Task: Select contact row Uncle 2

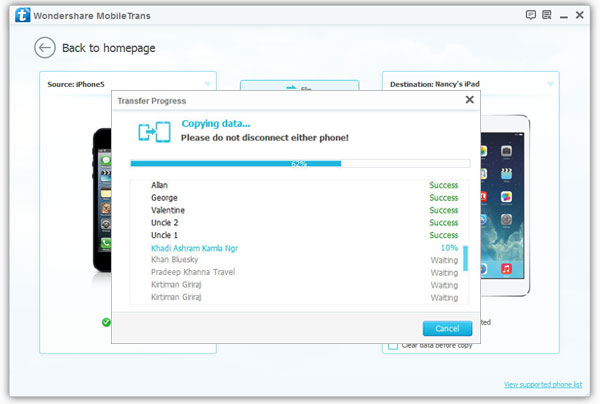Action: pyautogui.click(x=299, y=223)
